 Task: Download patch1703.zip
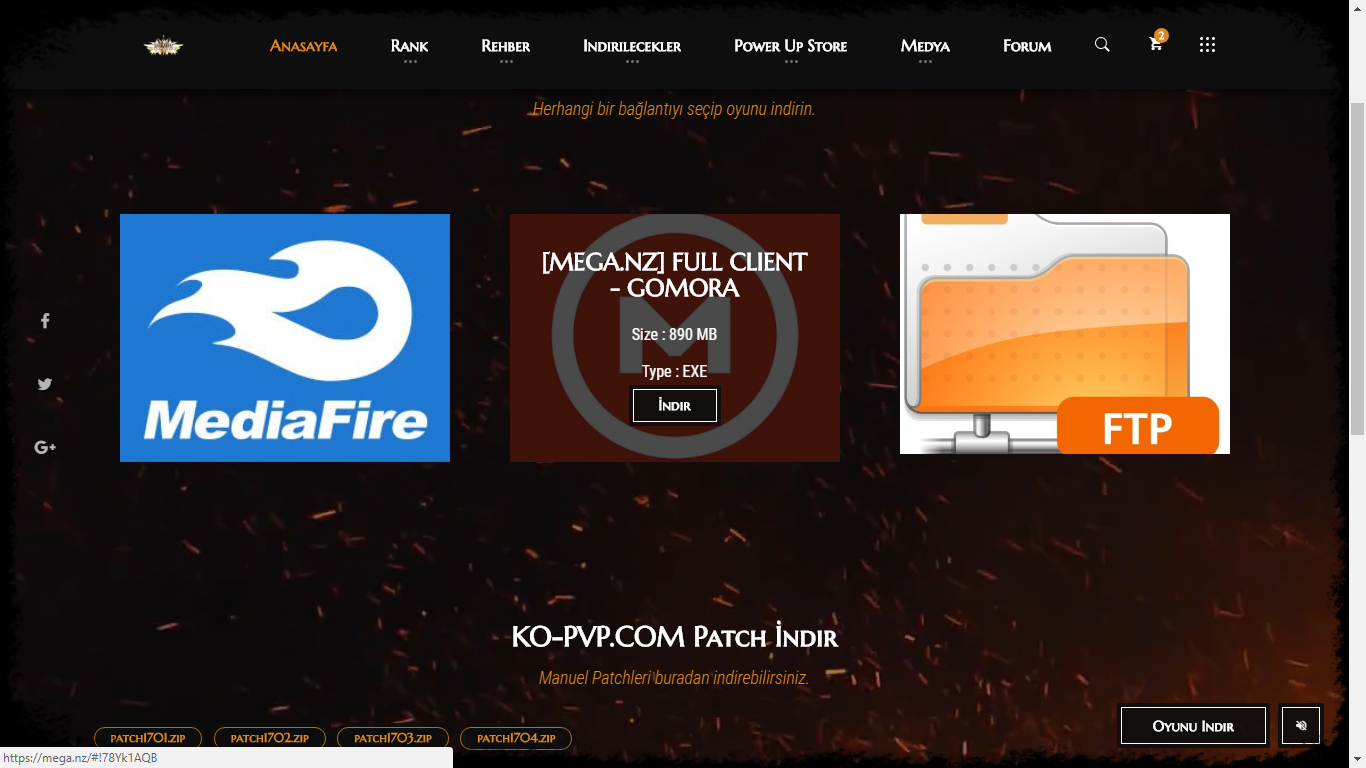(x=393, y=738)
